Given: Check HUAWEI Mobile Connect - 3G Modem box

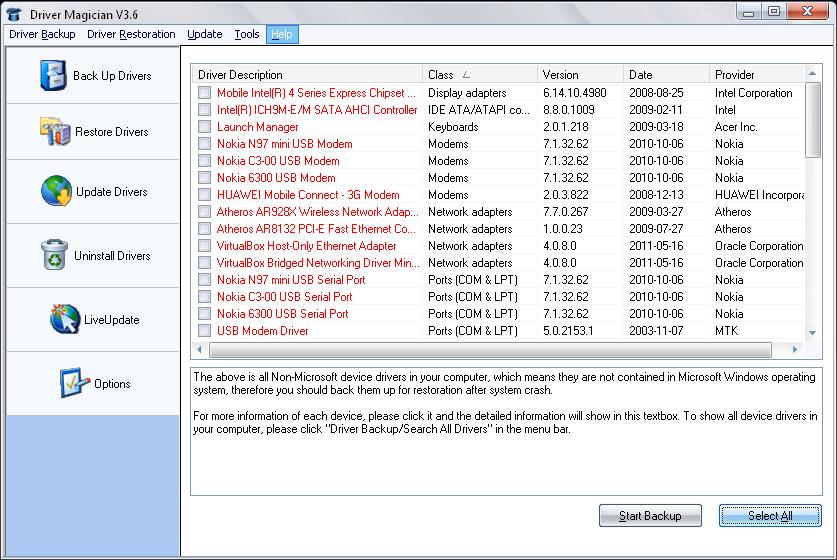Looking at the screenshot, I should (204, 195).
